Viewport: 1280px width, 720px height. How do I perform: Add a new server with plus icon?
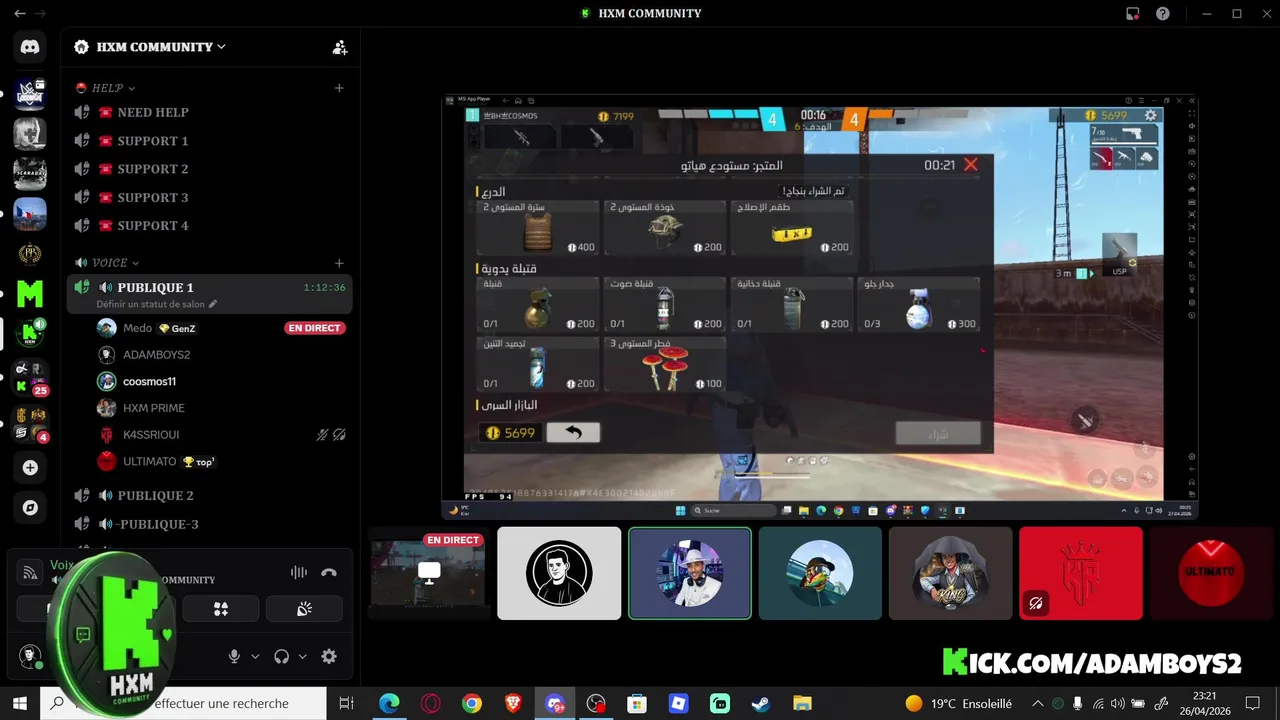(x=30, y=467)
